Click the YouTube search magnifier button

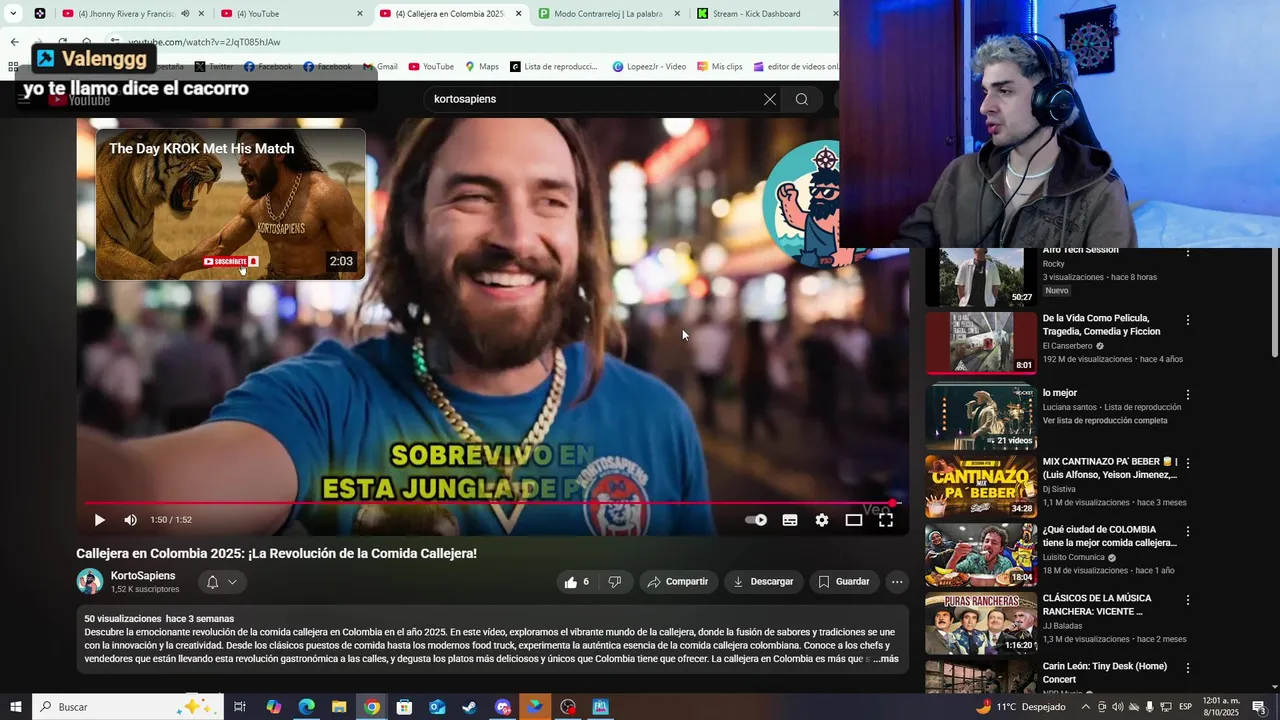(x=802, y=99)
